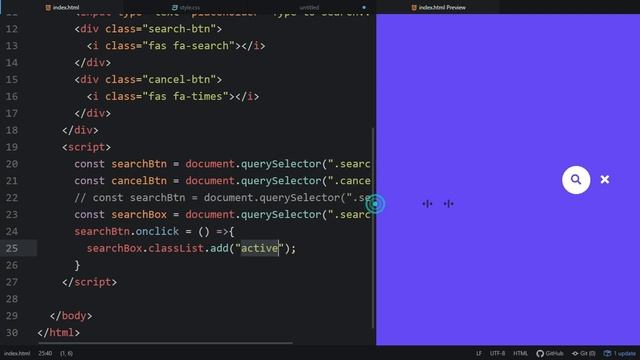Click "searchBtn" constant on line 20
This screenshot has height=360, width=640.
[x=139, y=164]
